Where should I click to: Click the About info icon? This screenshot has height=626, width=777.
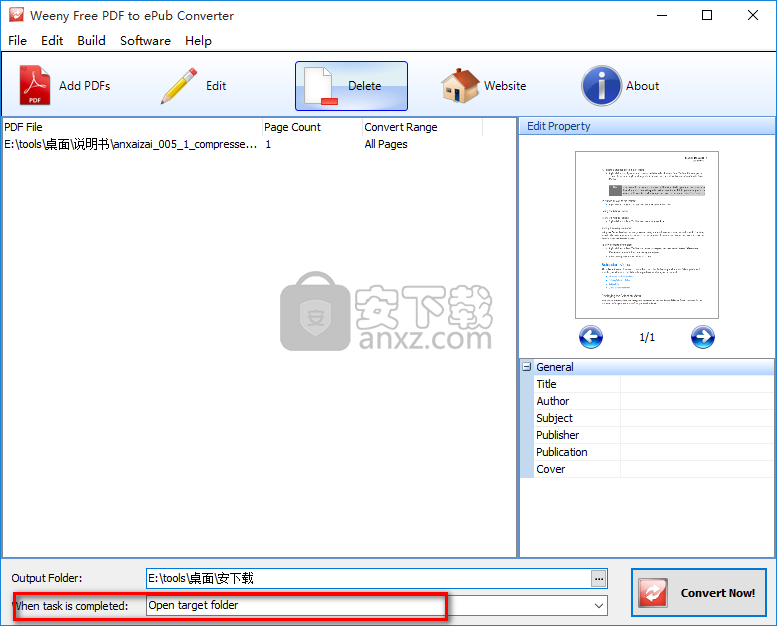click(601, 86)
